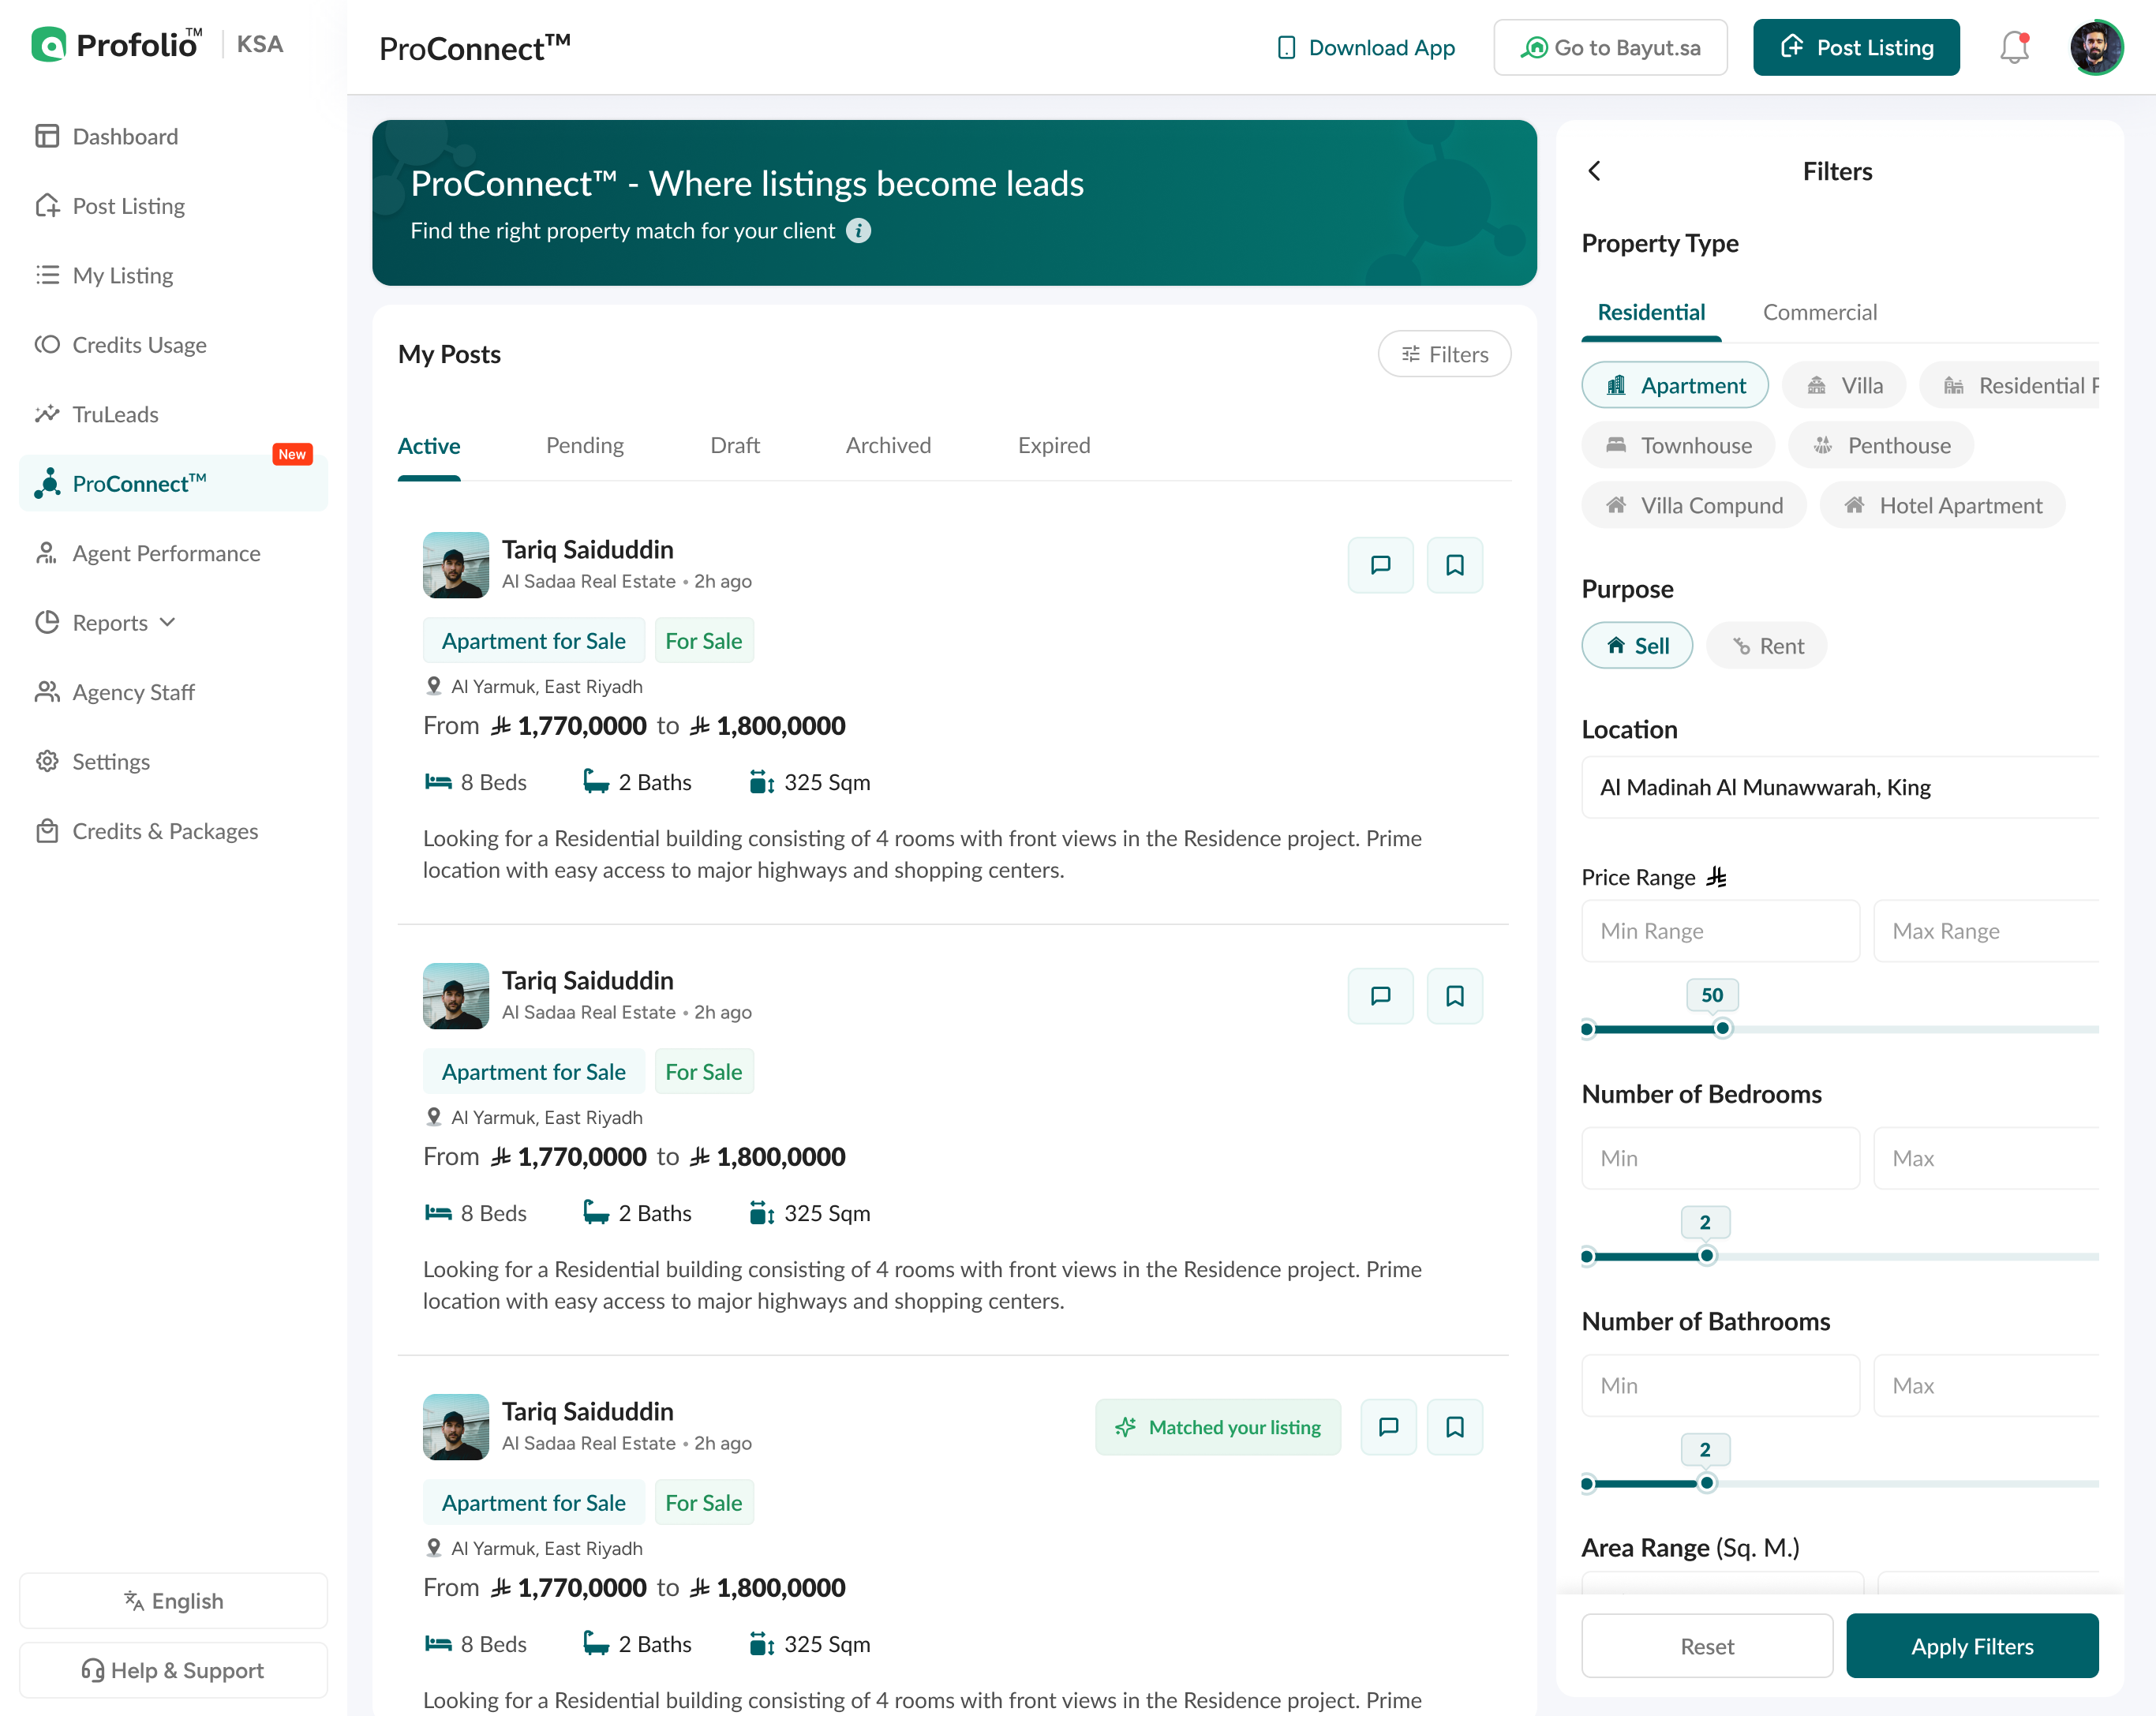Reset all filters
Image resolution: width=2156 pixels, height=1716 pixels.
point(1707,1645)
